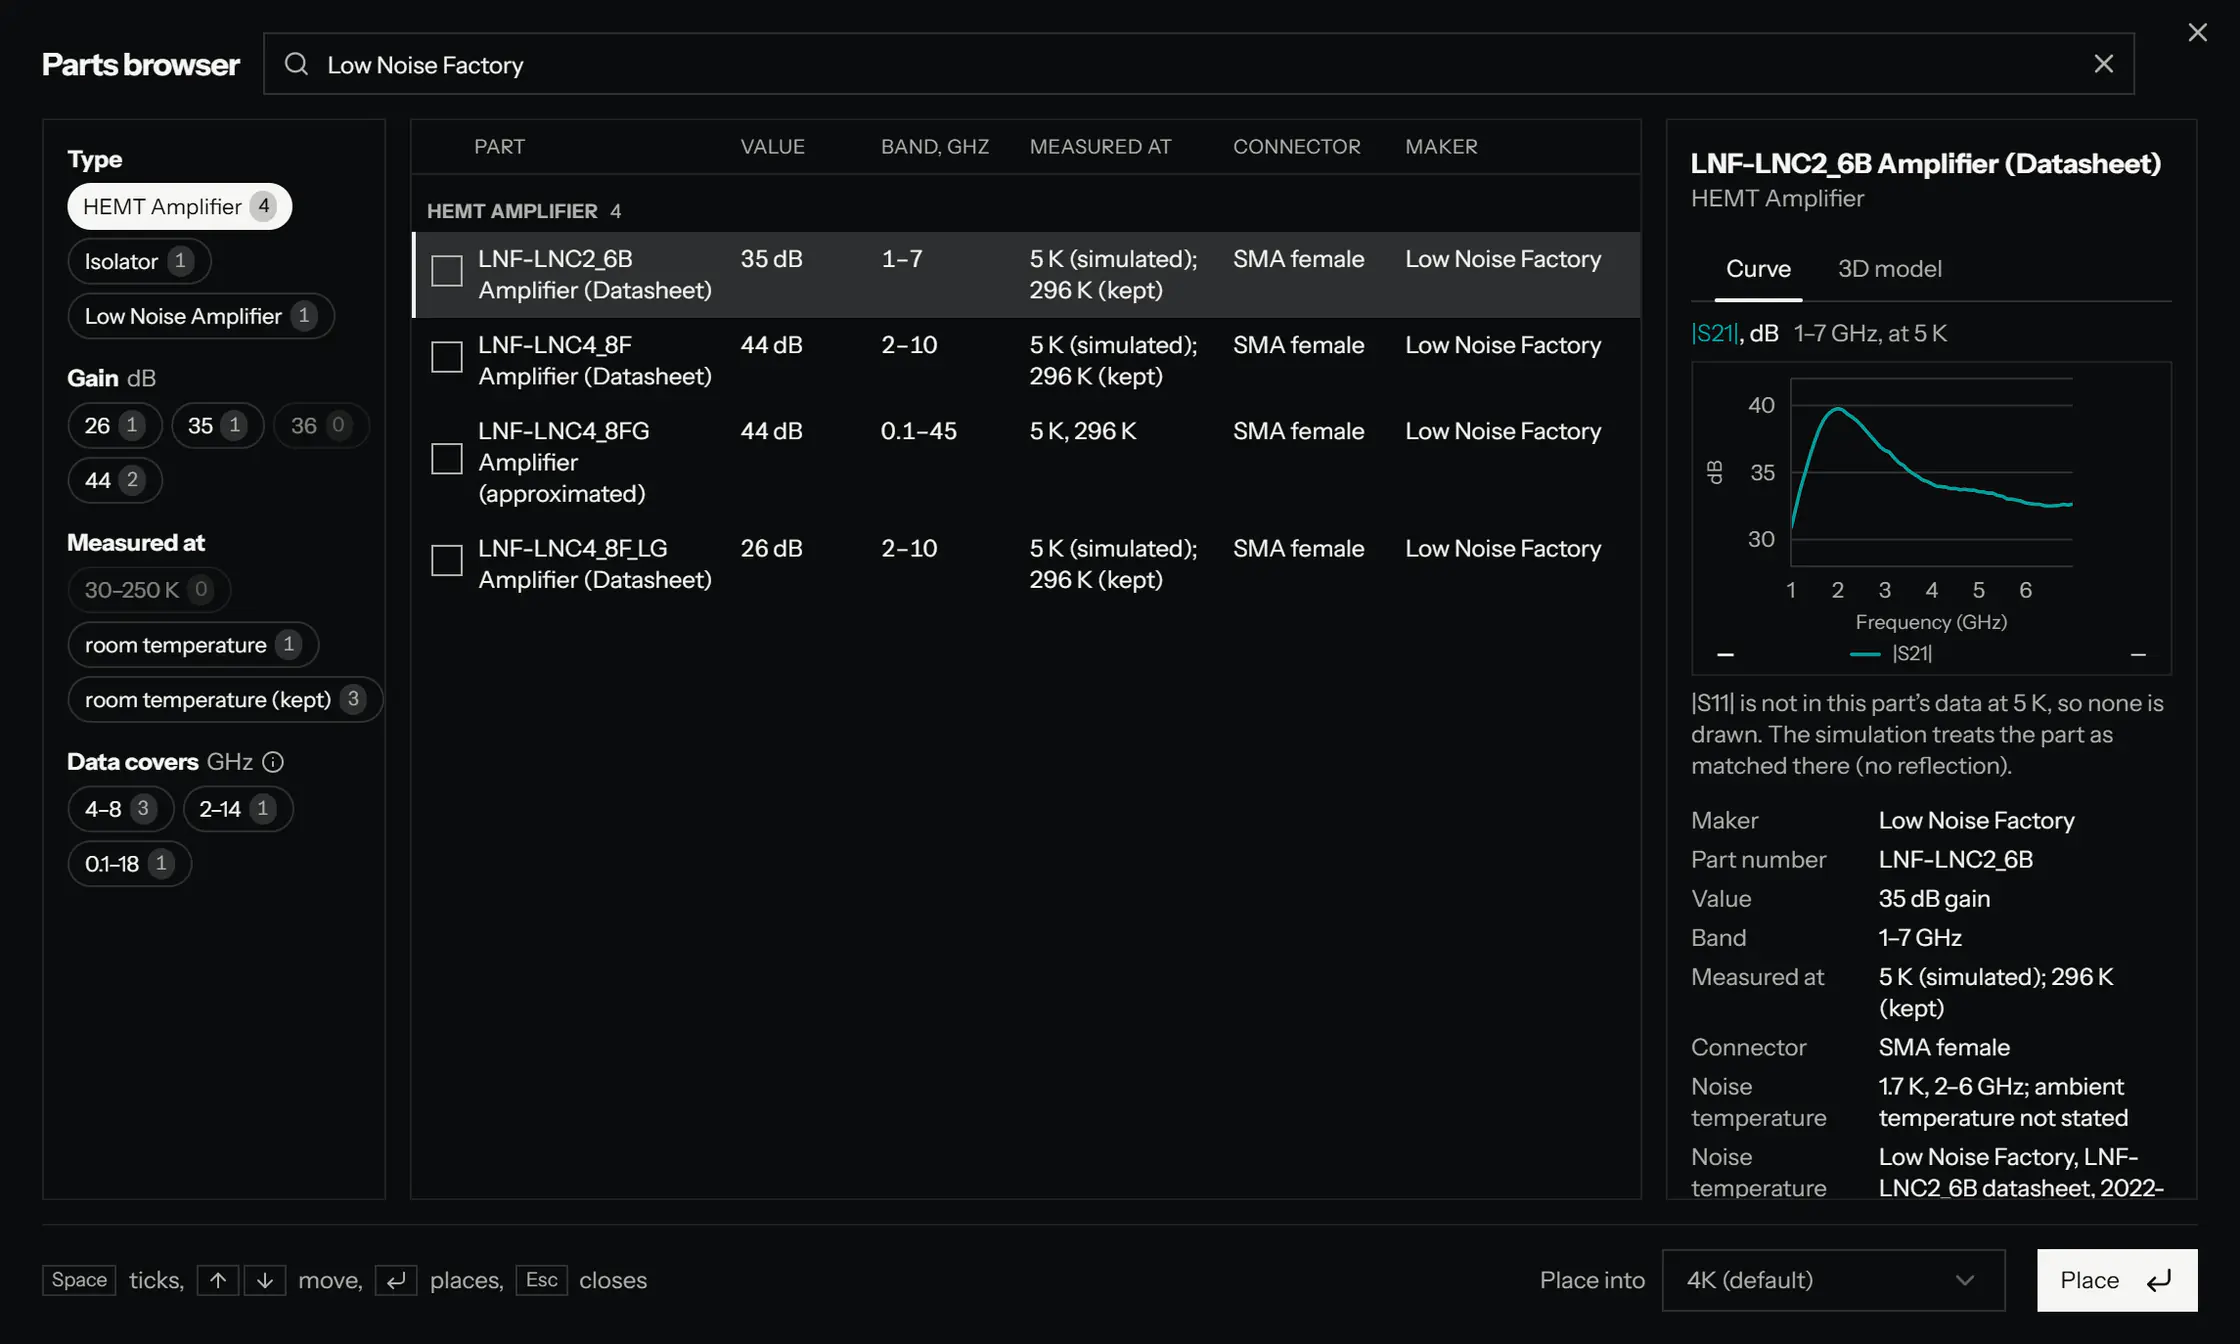The width and height of the screenshot is (2240, 1344).
Task: Clear the search field with the X icon
Action: coord(2103,64)
